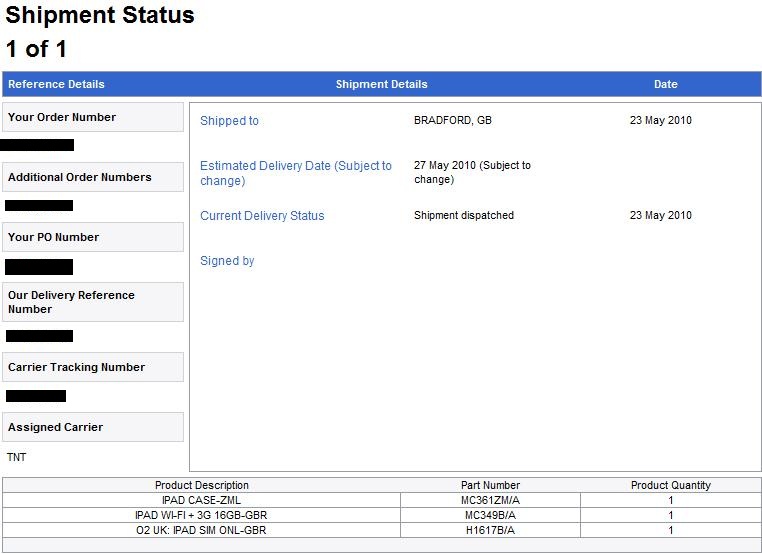Click the 'Shipment Details' header
This screenshot has height=554, width=762.
pos(381,85)
